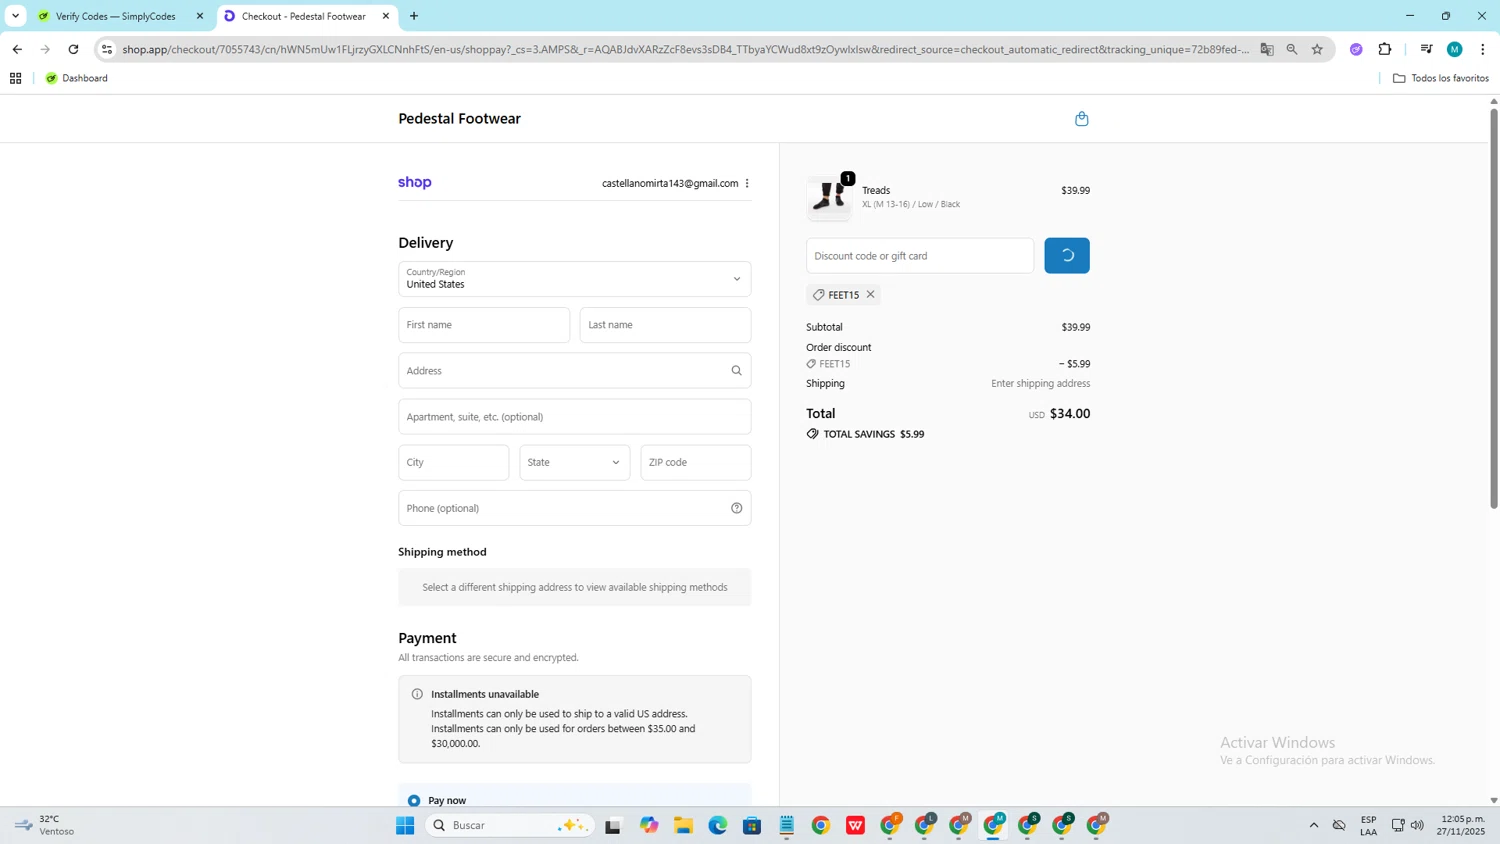Open the State dropdown

575,463
